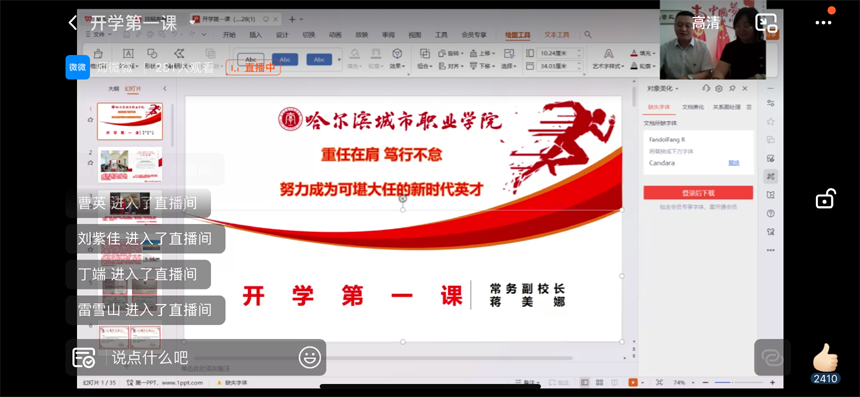Open the 下移 send backward dropdown
860x397 pixels.
(483, 66)
